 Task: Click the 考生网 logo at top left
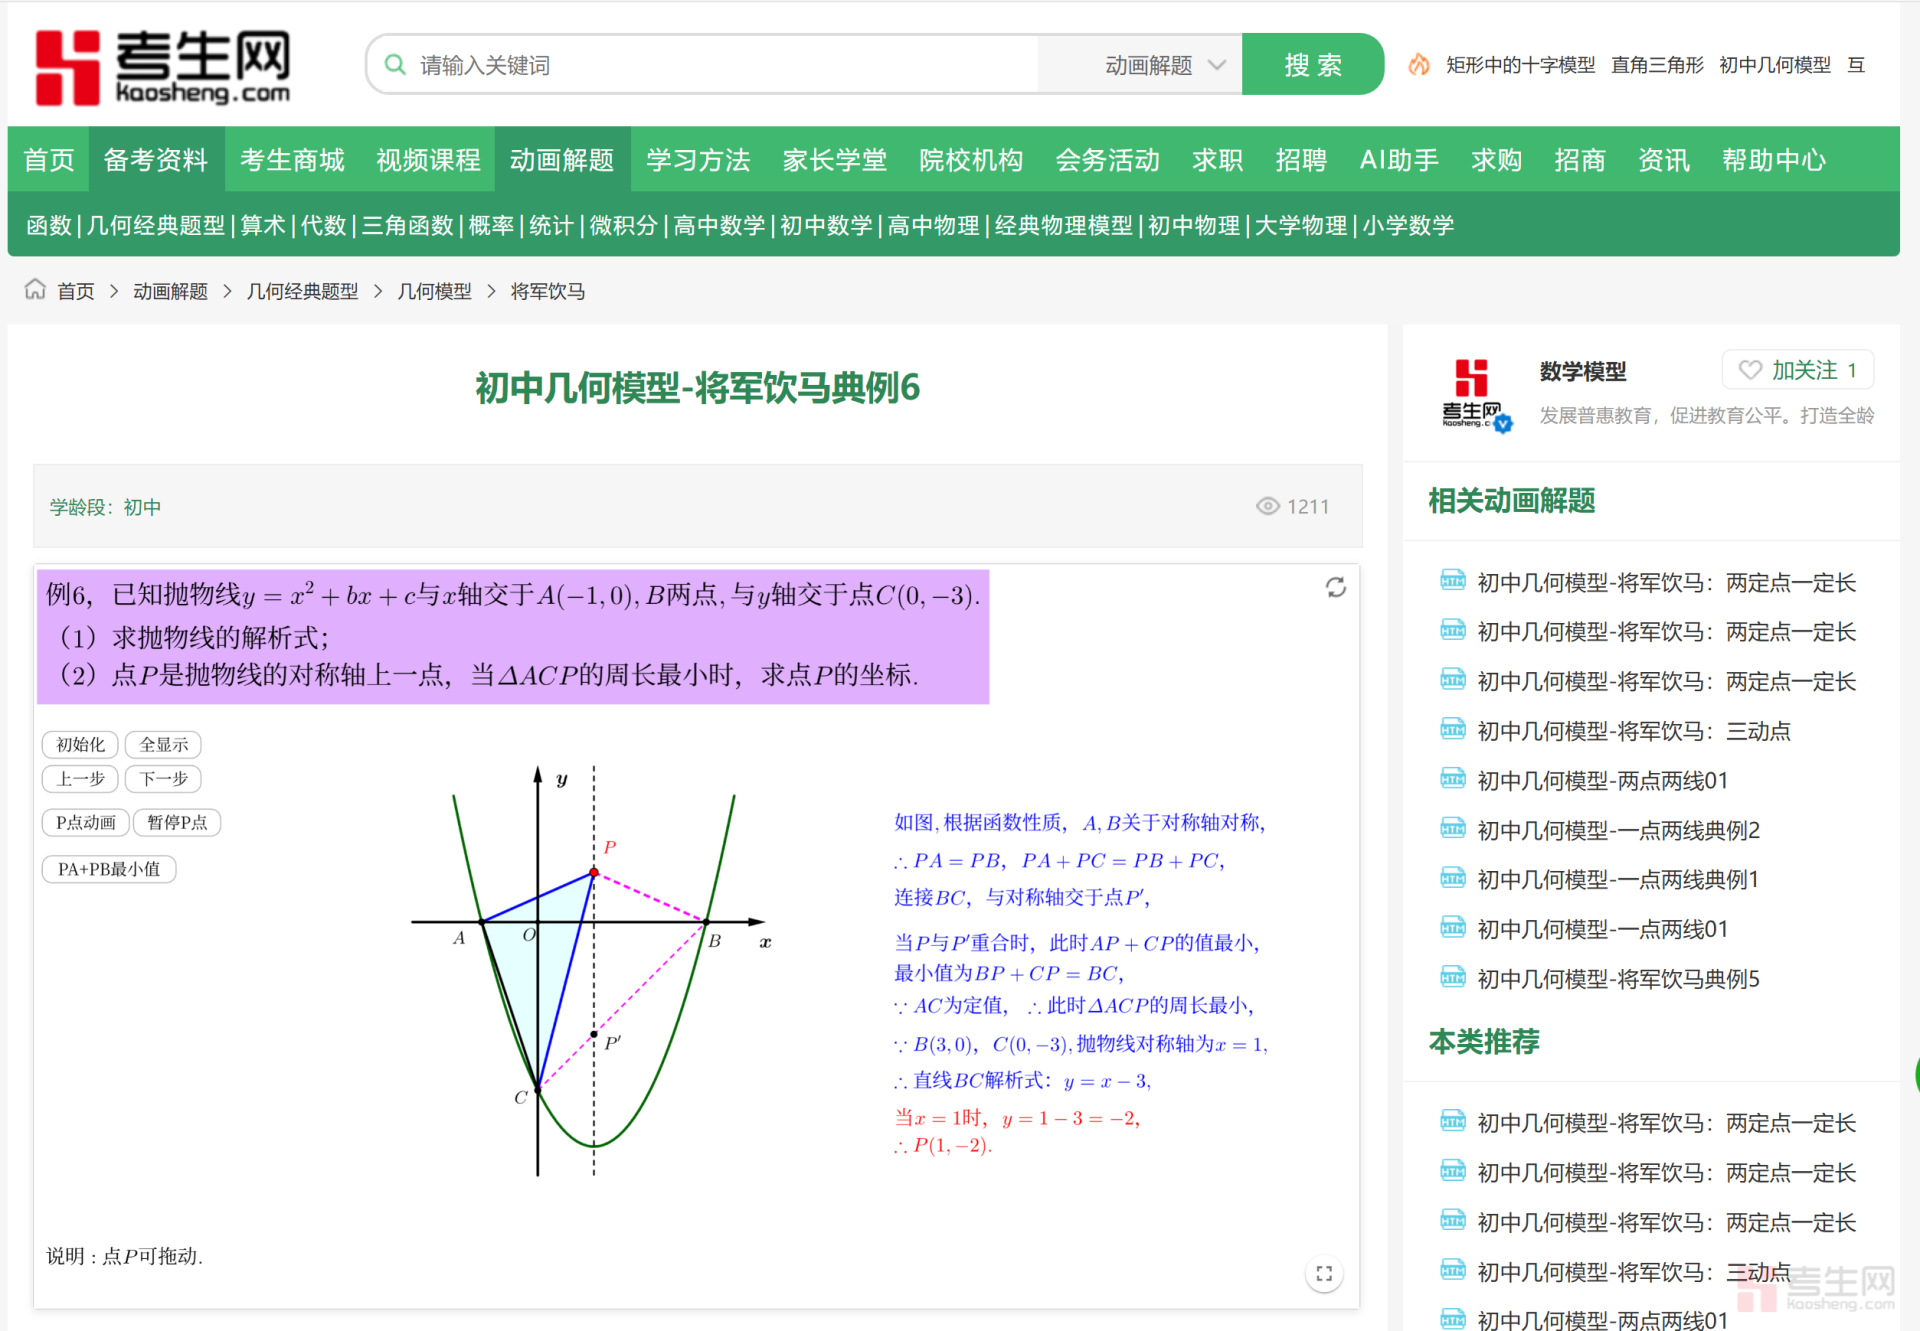point(163,67)
